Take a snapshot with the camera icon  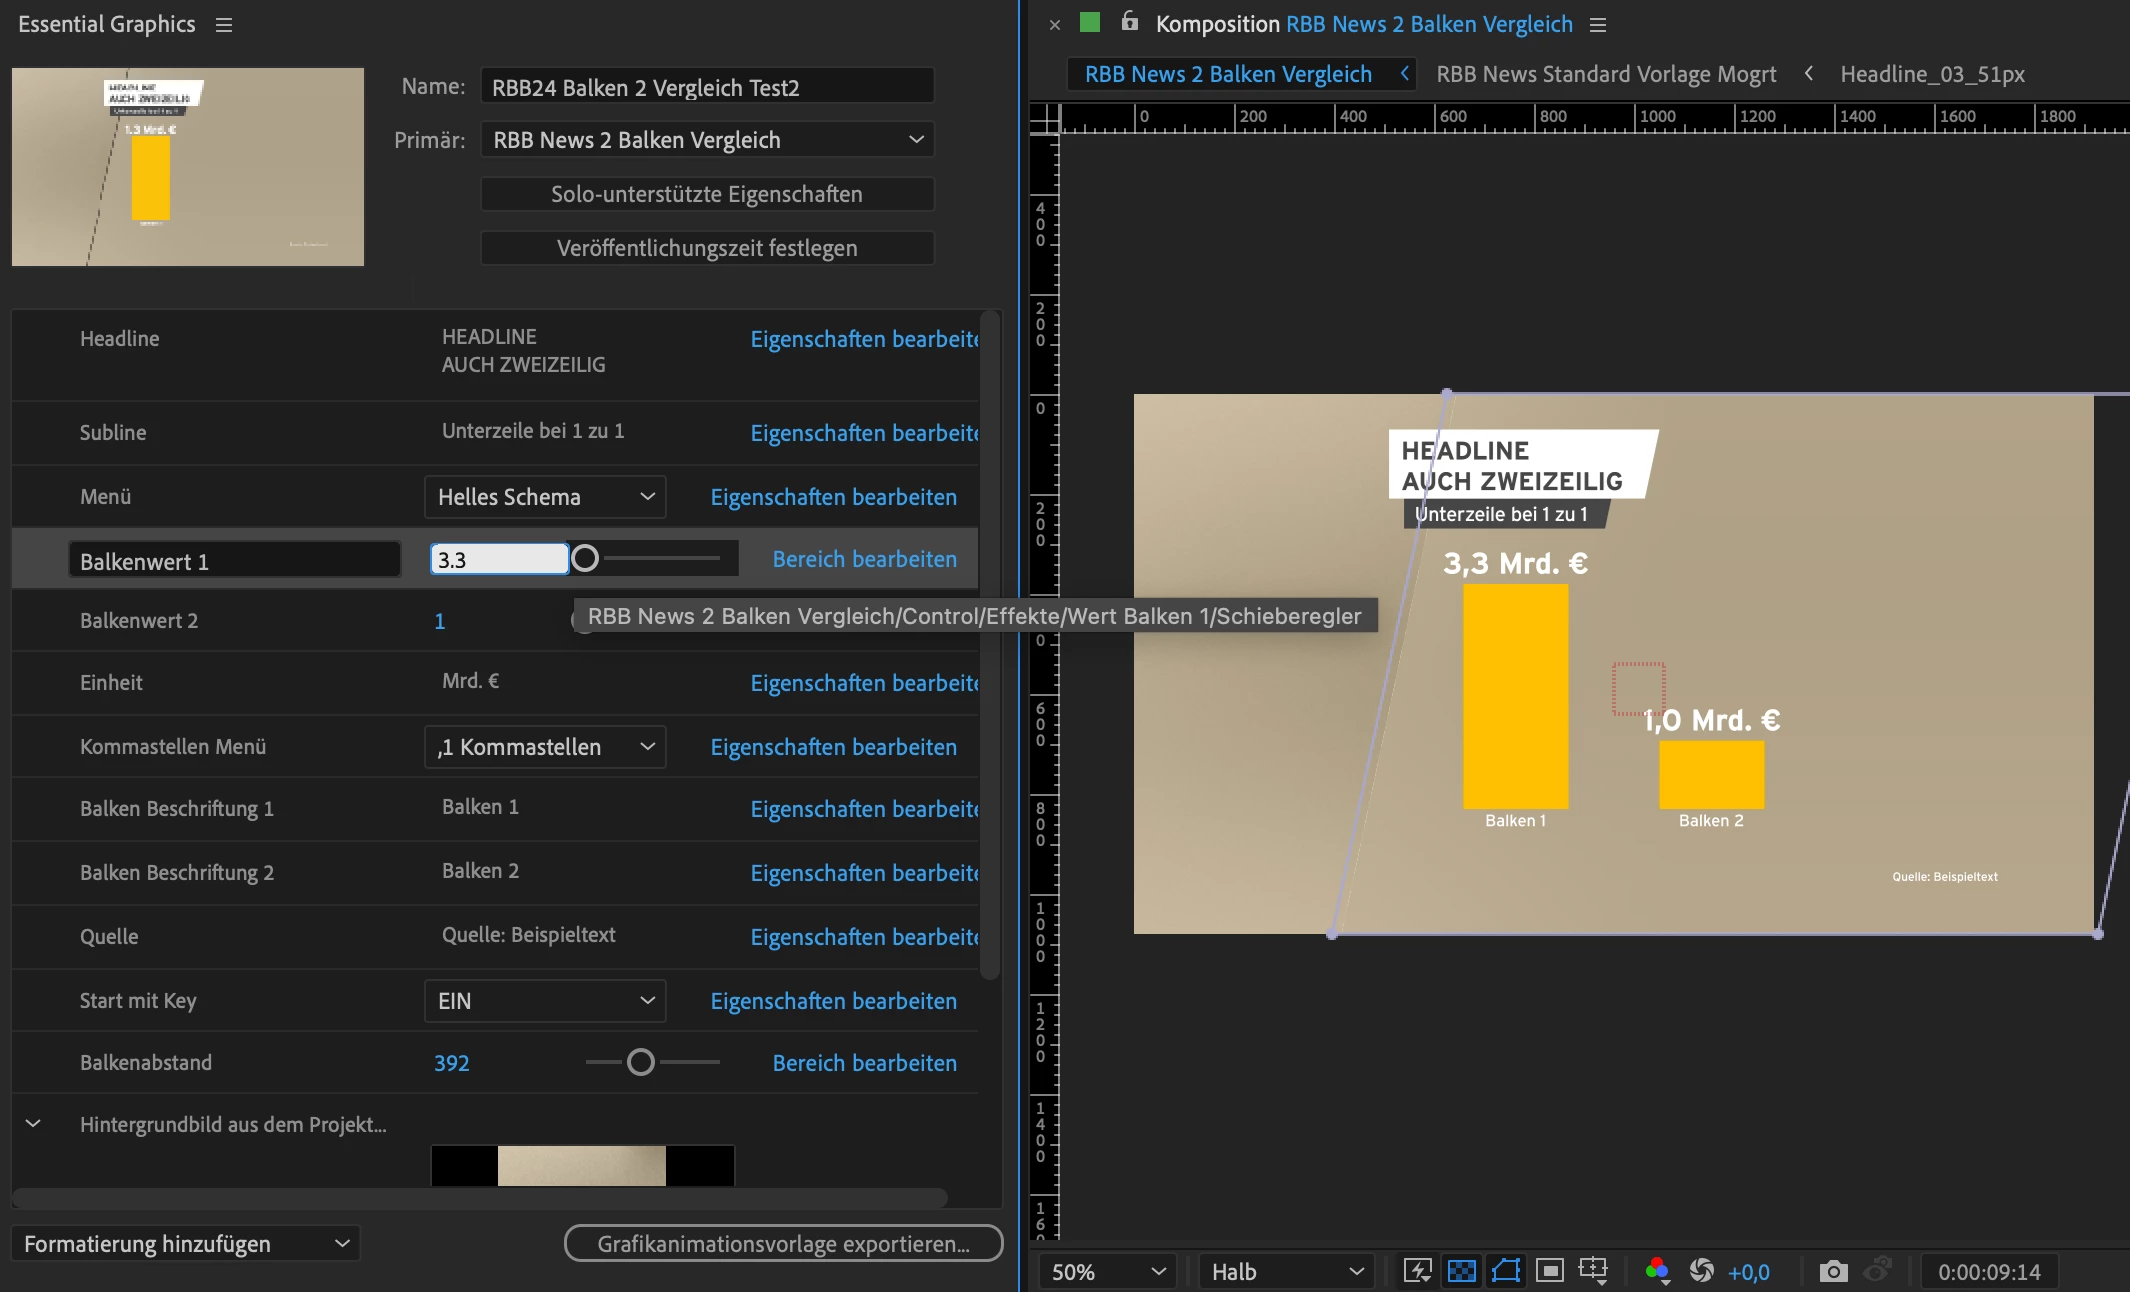pos(1833,1271)
